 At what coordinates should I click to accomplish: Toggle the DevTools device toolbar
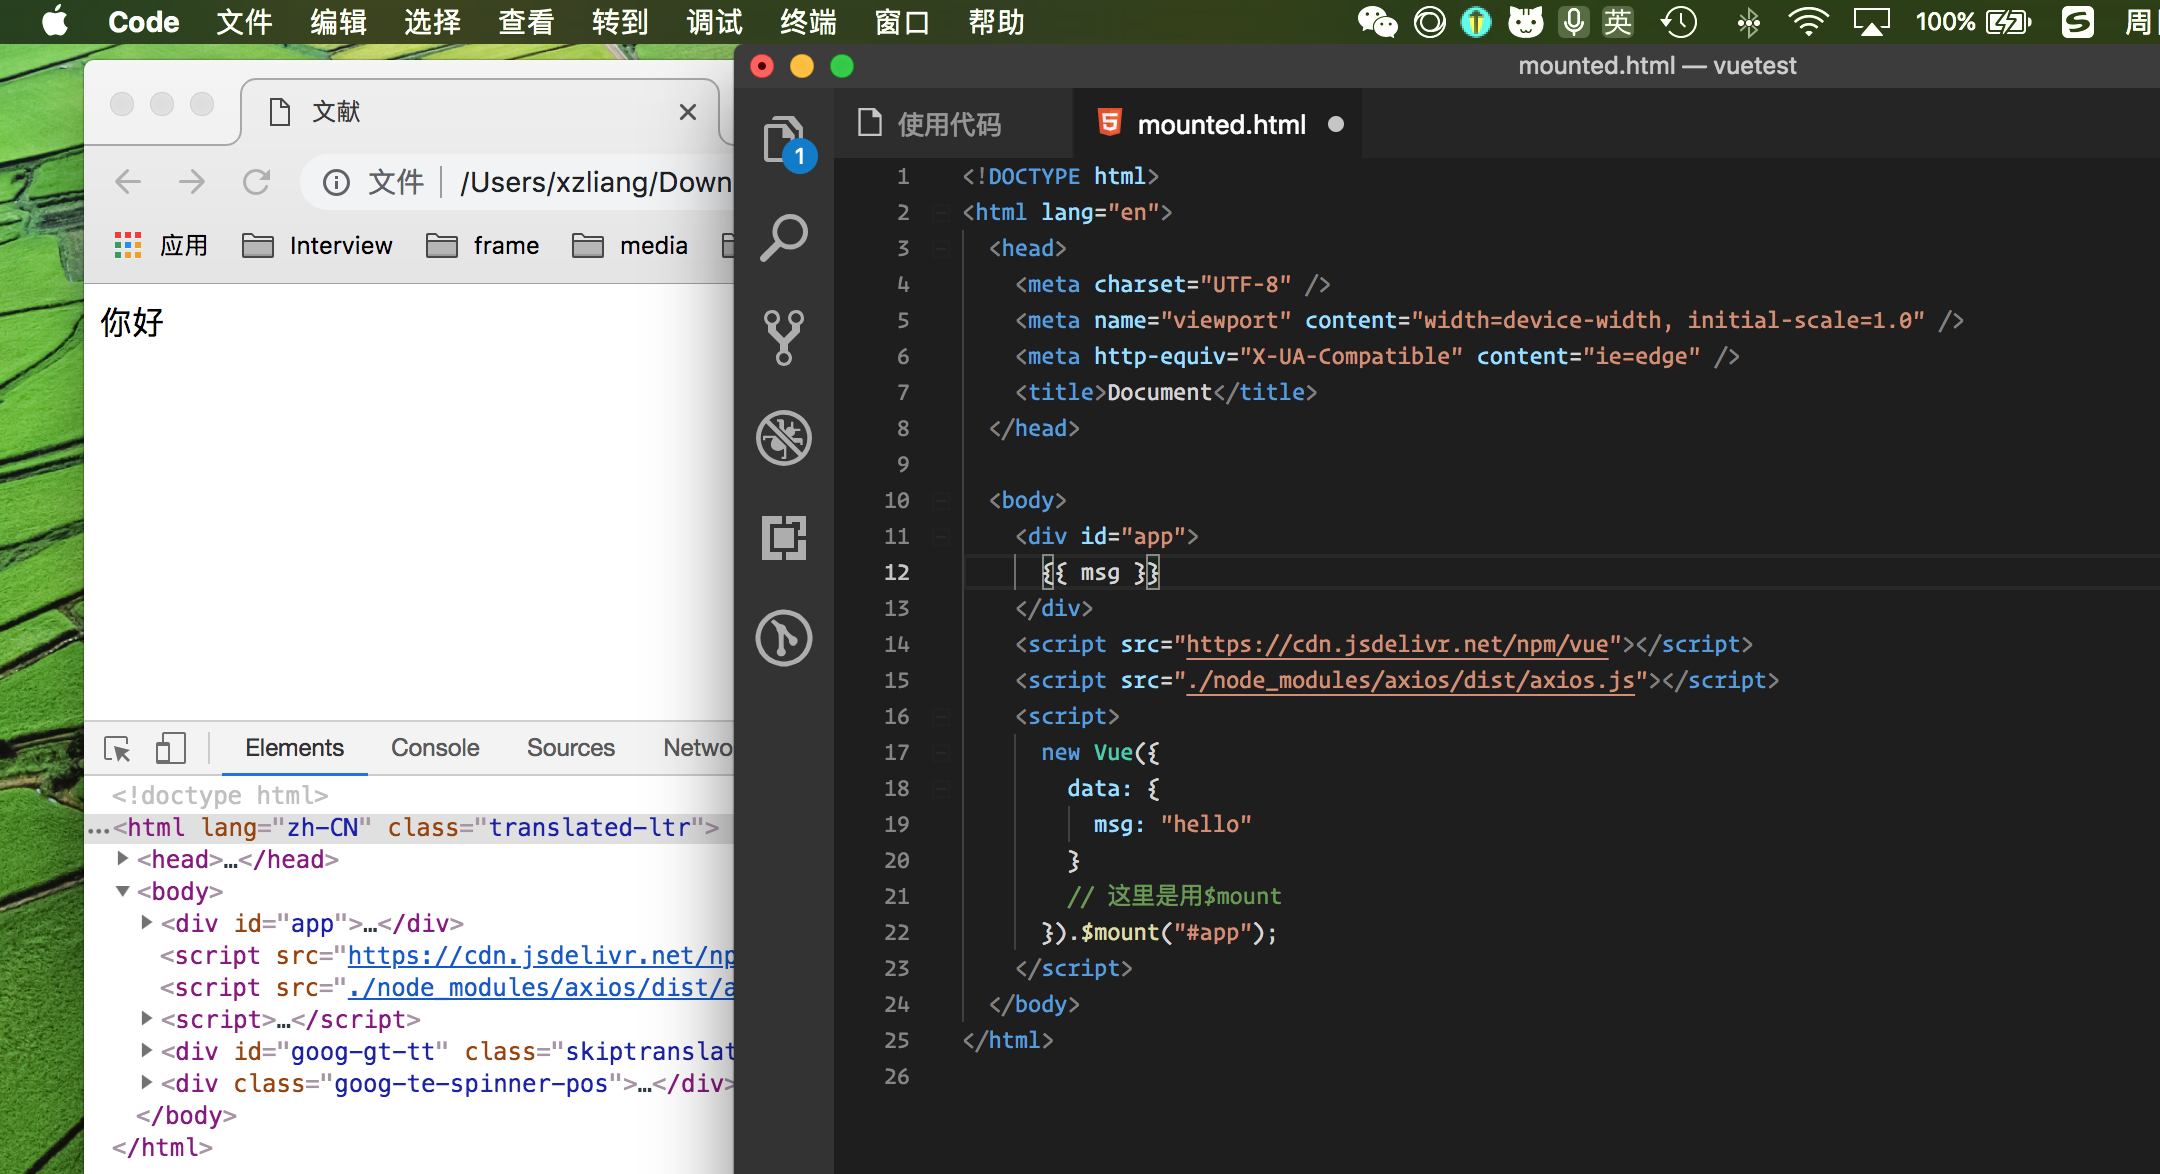coord(170,748)
